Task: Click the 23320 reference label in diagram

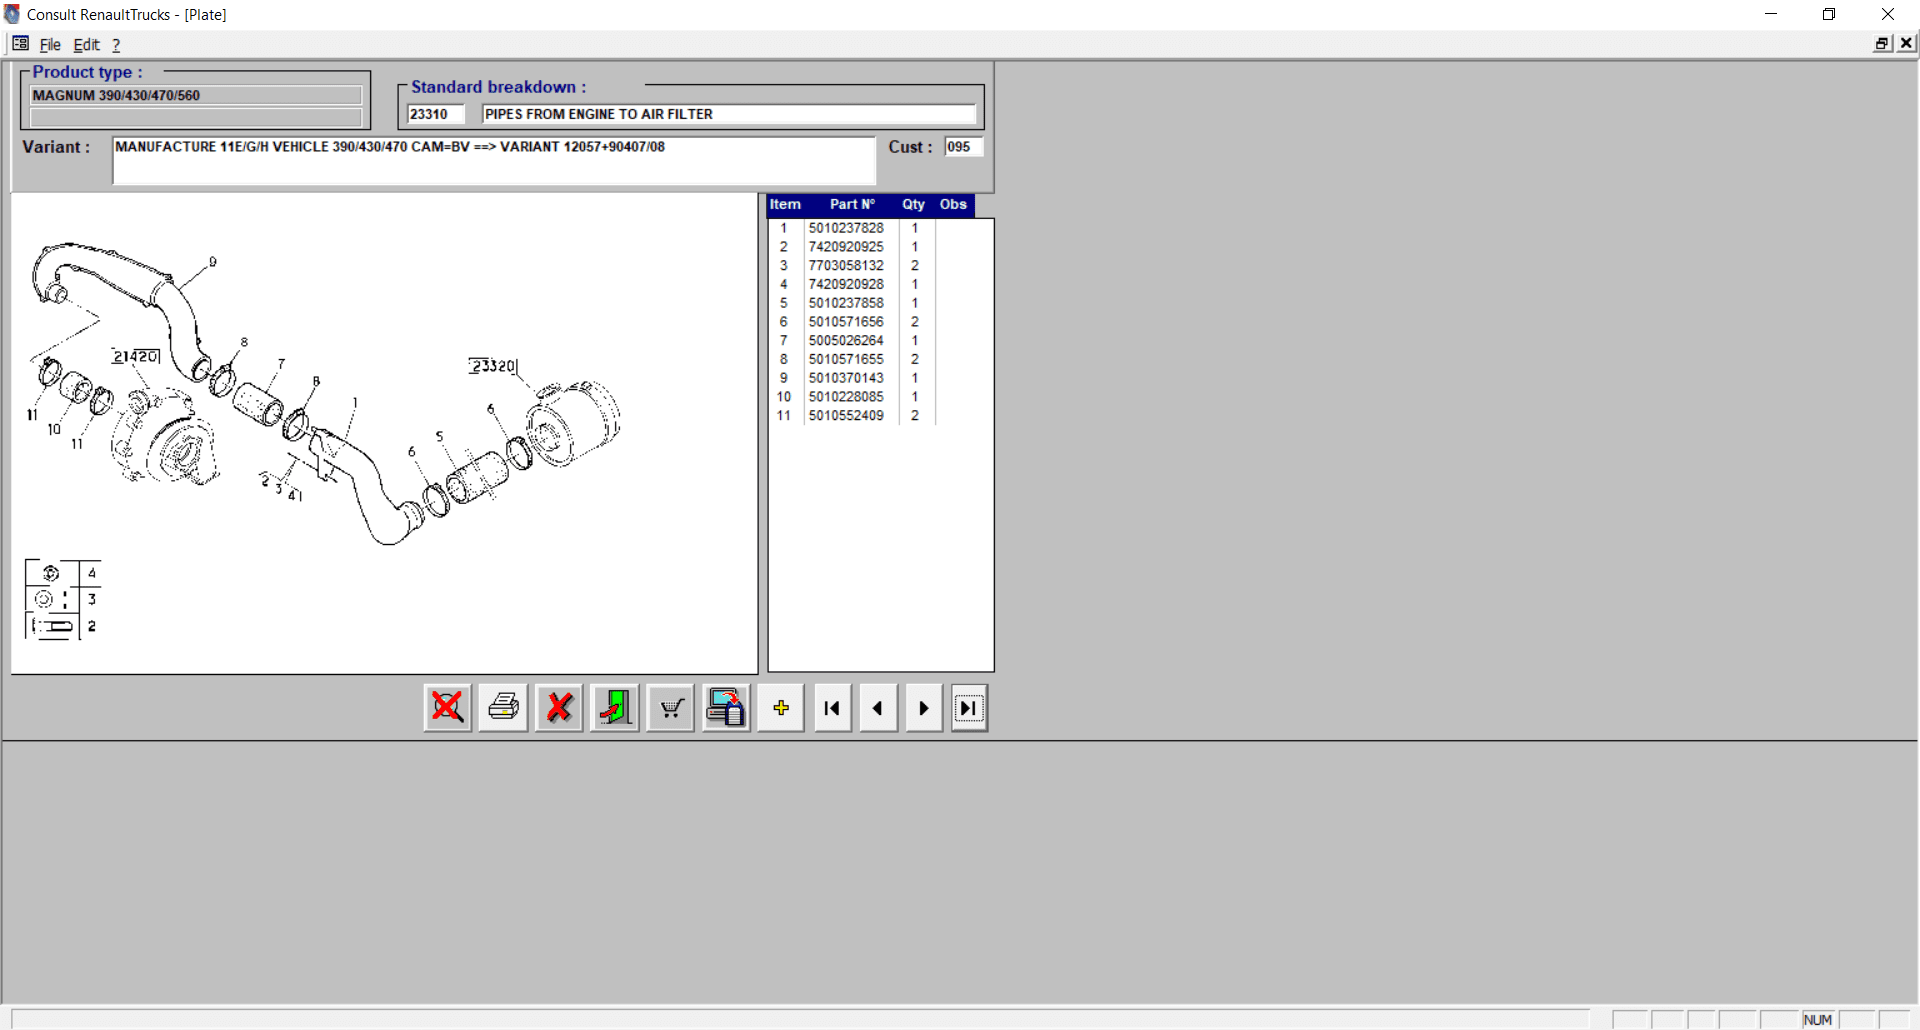Action: [494, 366]
